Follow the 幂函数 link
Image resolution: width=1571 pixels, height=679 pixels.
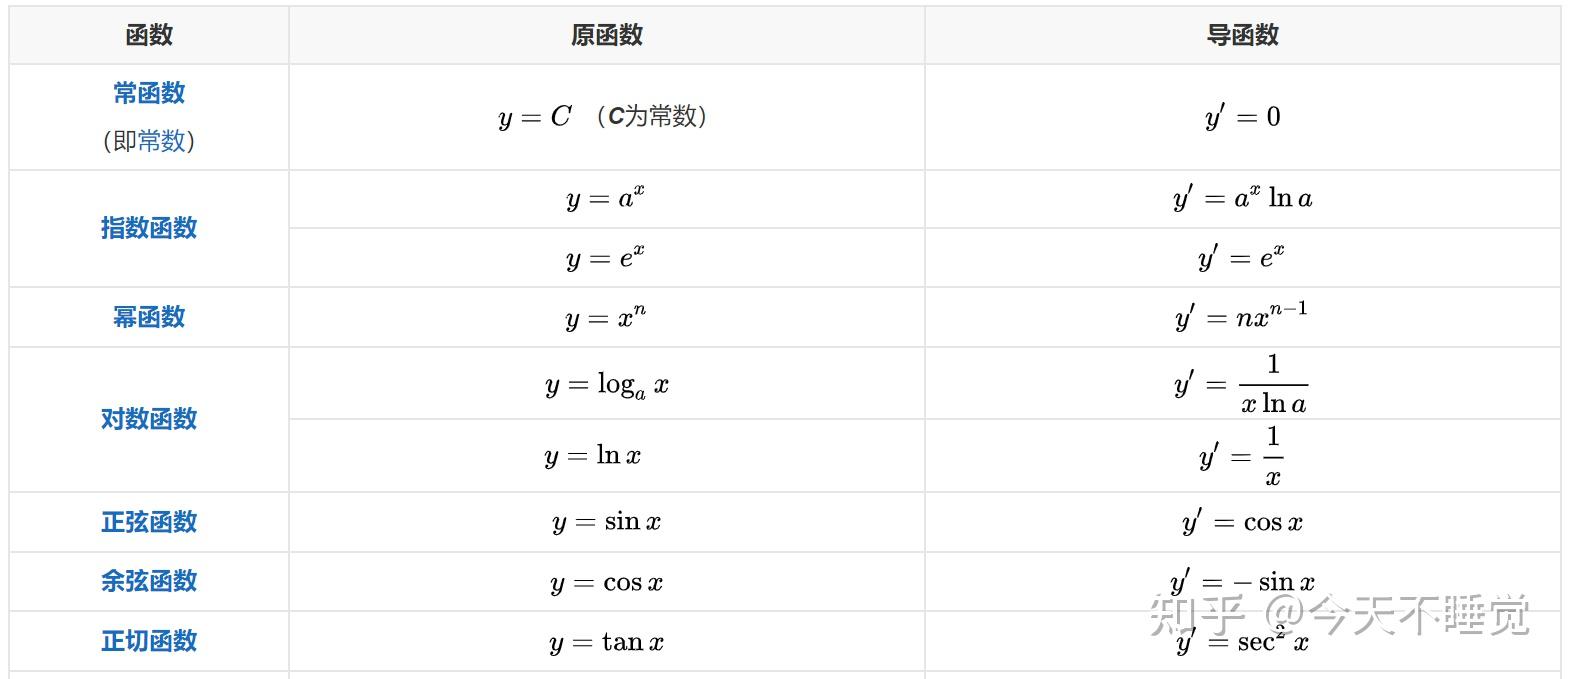pyautogui.click(x=149, y=317)
